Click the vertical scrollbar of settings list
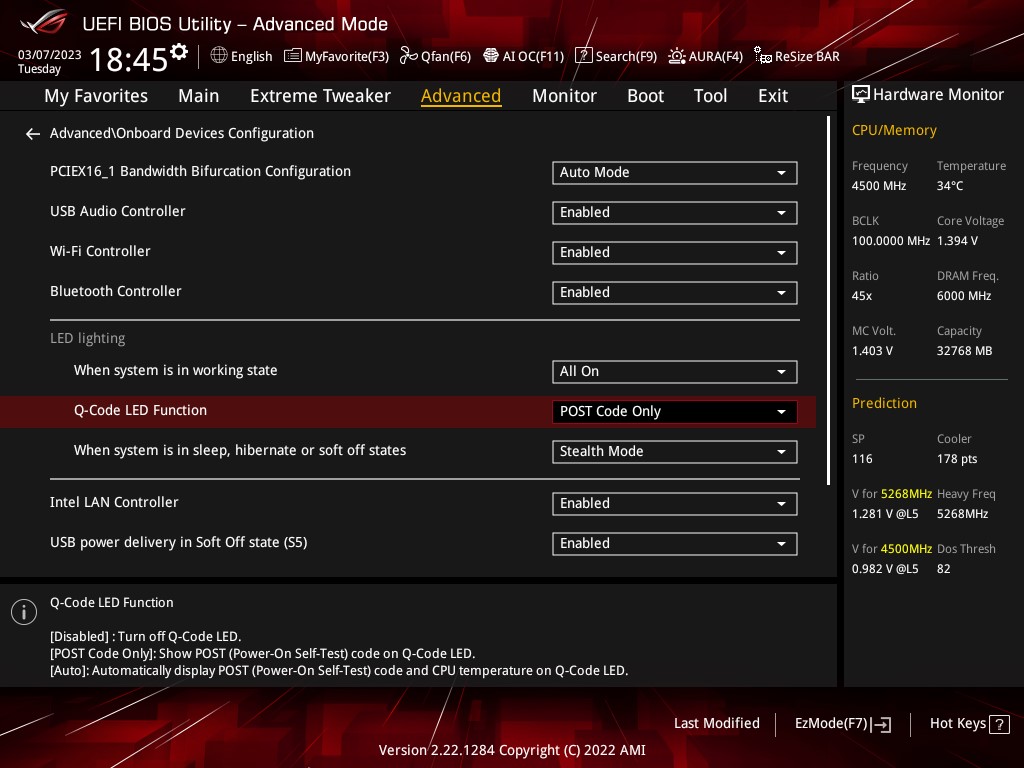The height and width of the screenshot is (768, 1024). click(828, 300)
